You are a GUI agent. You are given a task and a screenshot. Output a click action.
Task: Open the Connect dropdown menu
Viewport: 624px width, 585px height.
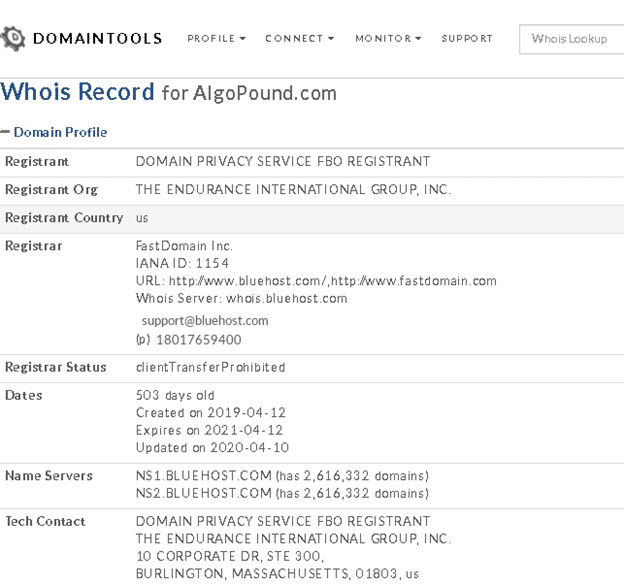300,39
